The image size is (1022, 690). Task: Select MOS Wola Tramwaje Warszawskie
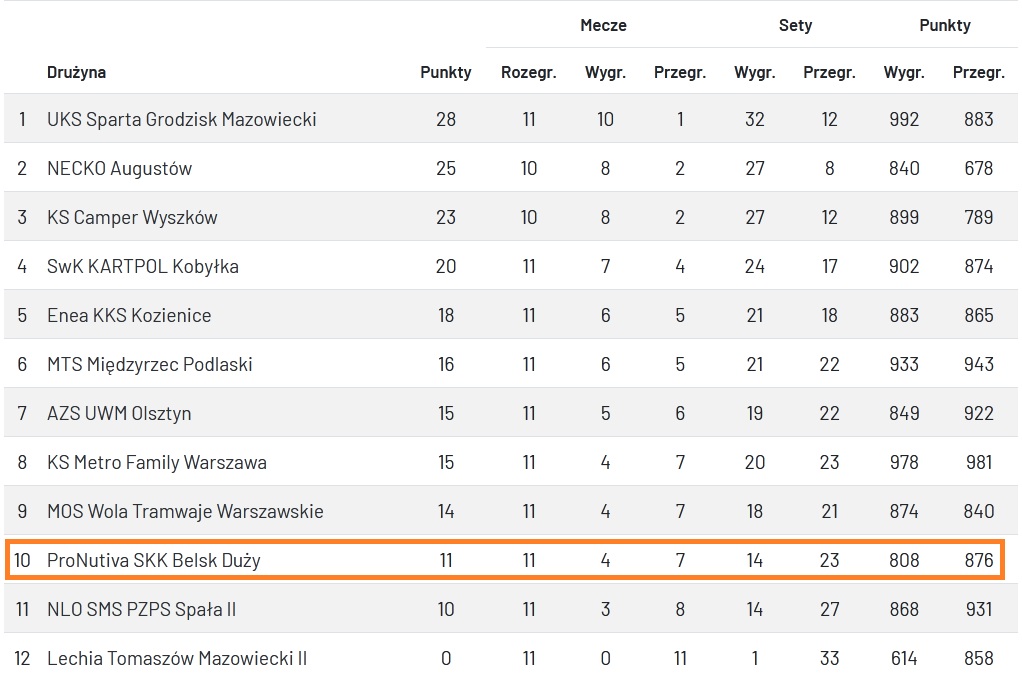point(185,511)
